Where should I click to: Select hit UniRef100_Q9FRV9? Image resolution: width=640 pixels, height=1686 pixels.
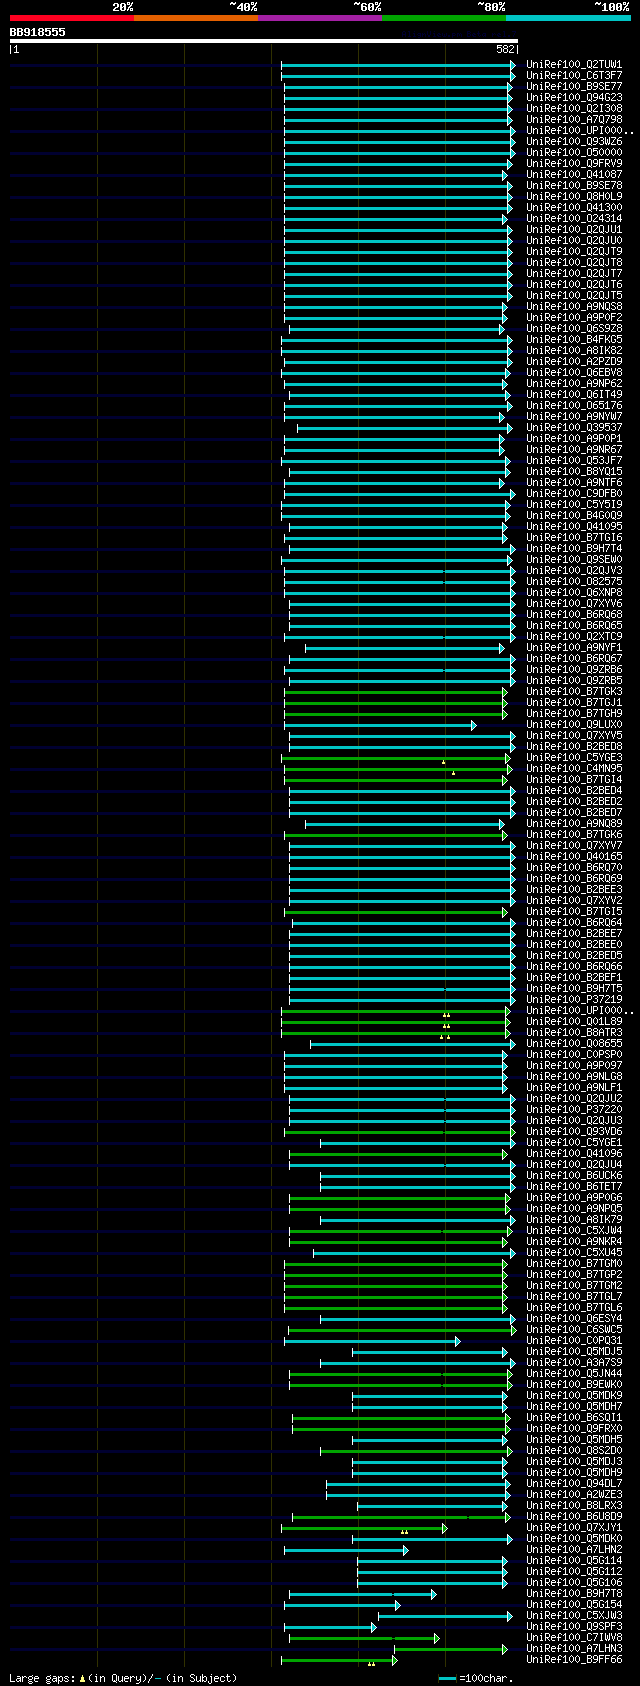(574, 163)
